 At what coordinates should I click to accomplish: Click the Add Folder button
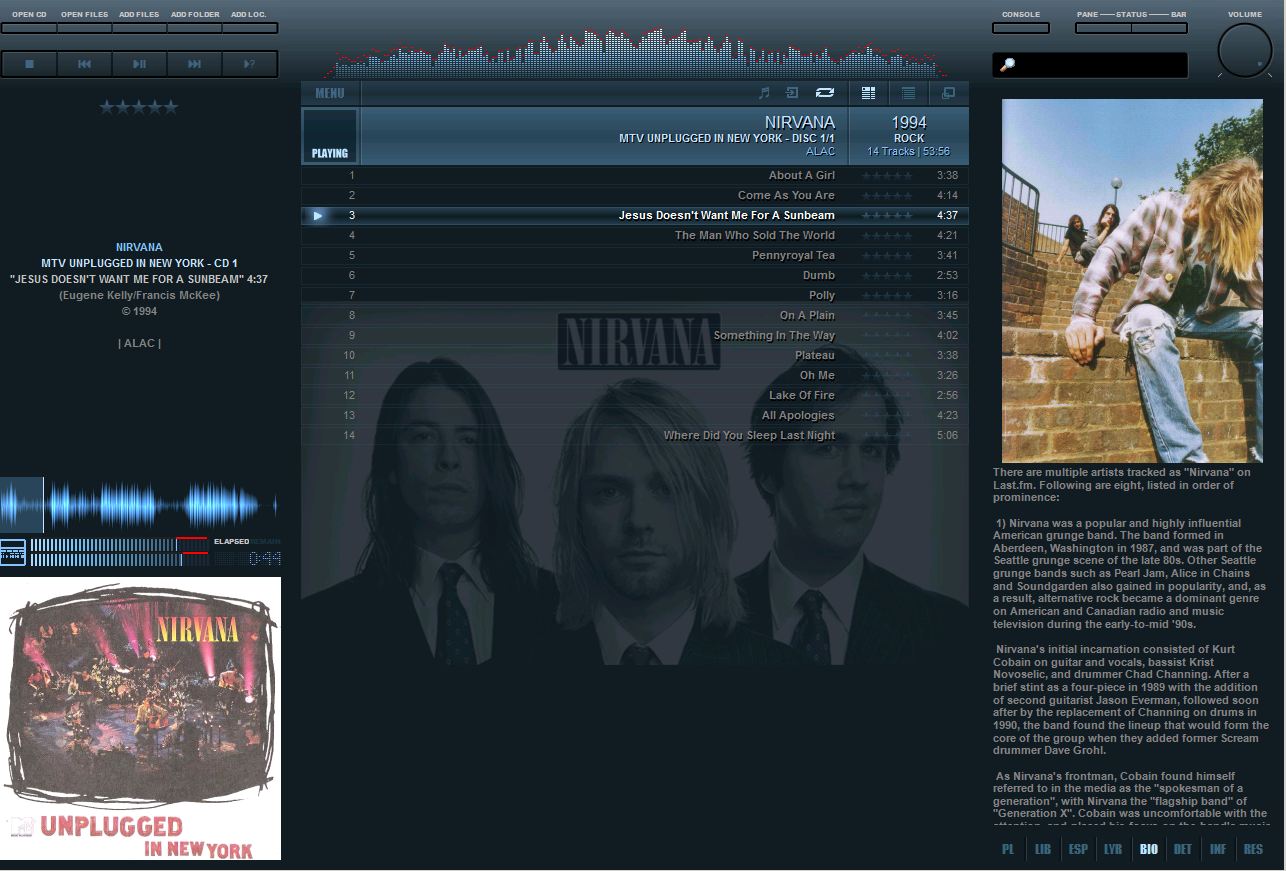[x=194, y=28]
